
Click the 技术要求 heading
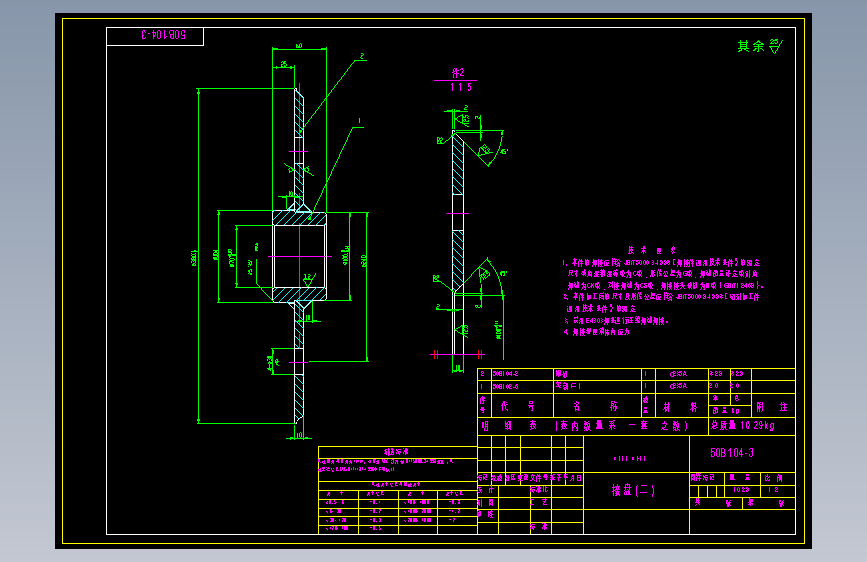[651, 250]
